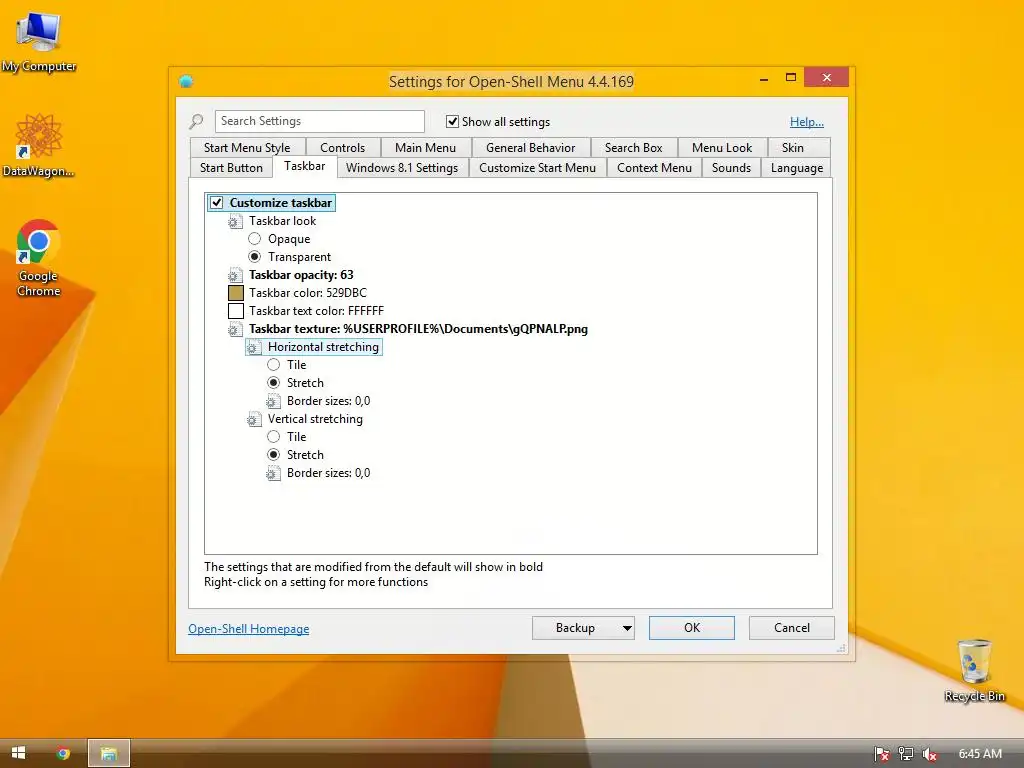Click the 6:45 AM taskbar clock
1024x768 pixels.
980,754
